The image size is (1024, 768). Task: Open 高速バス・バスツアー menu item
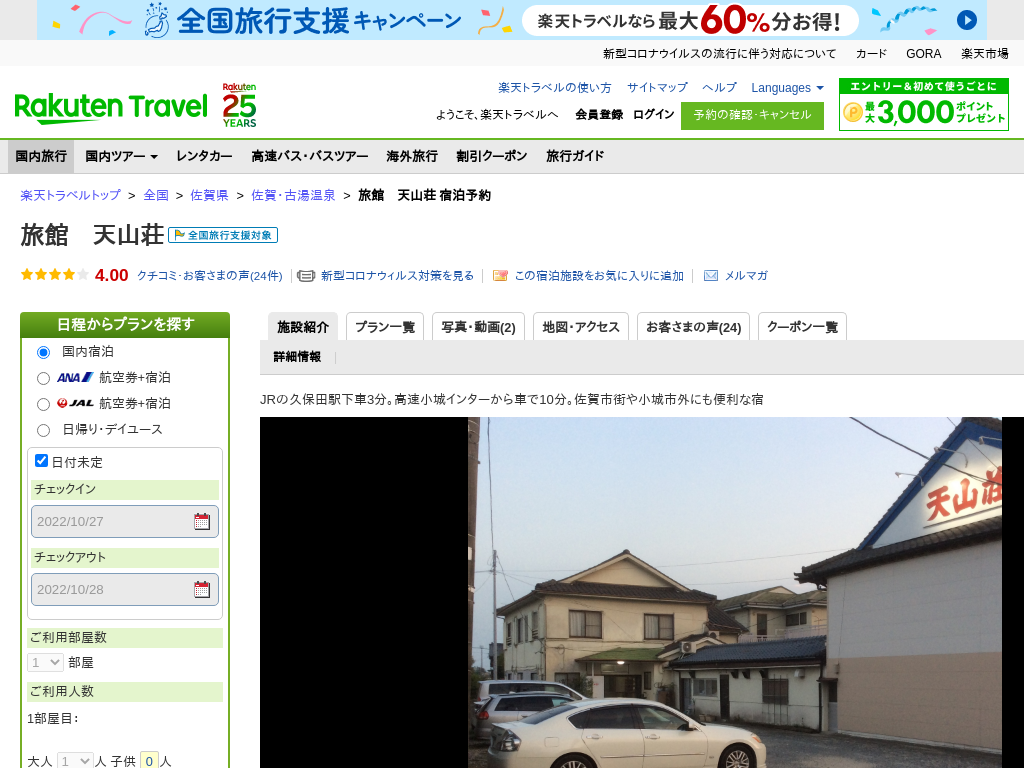310,156
